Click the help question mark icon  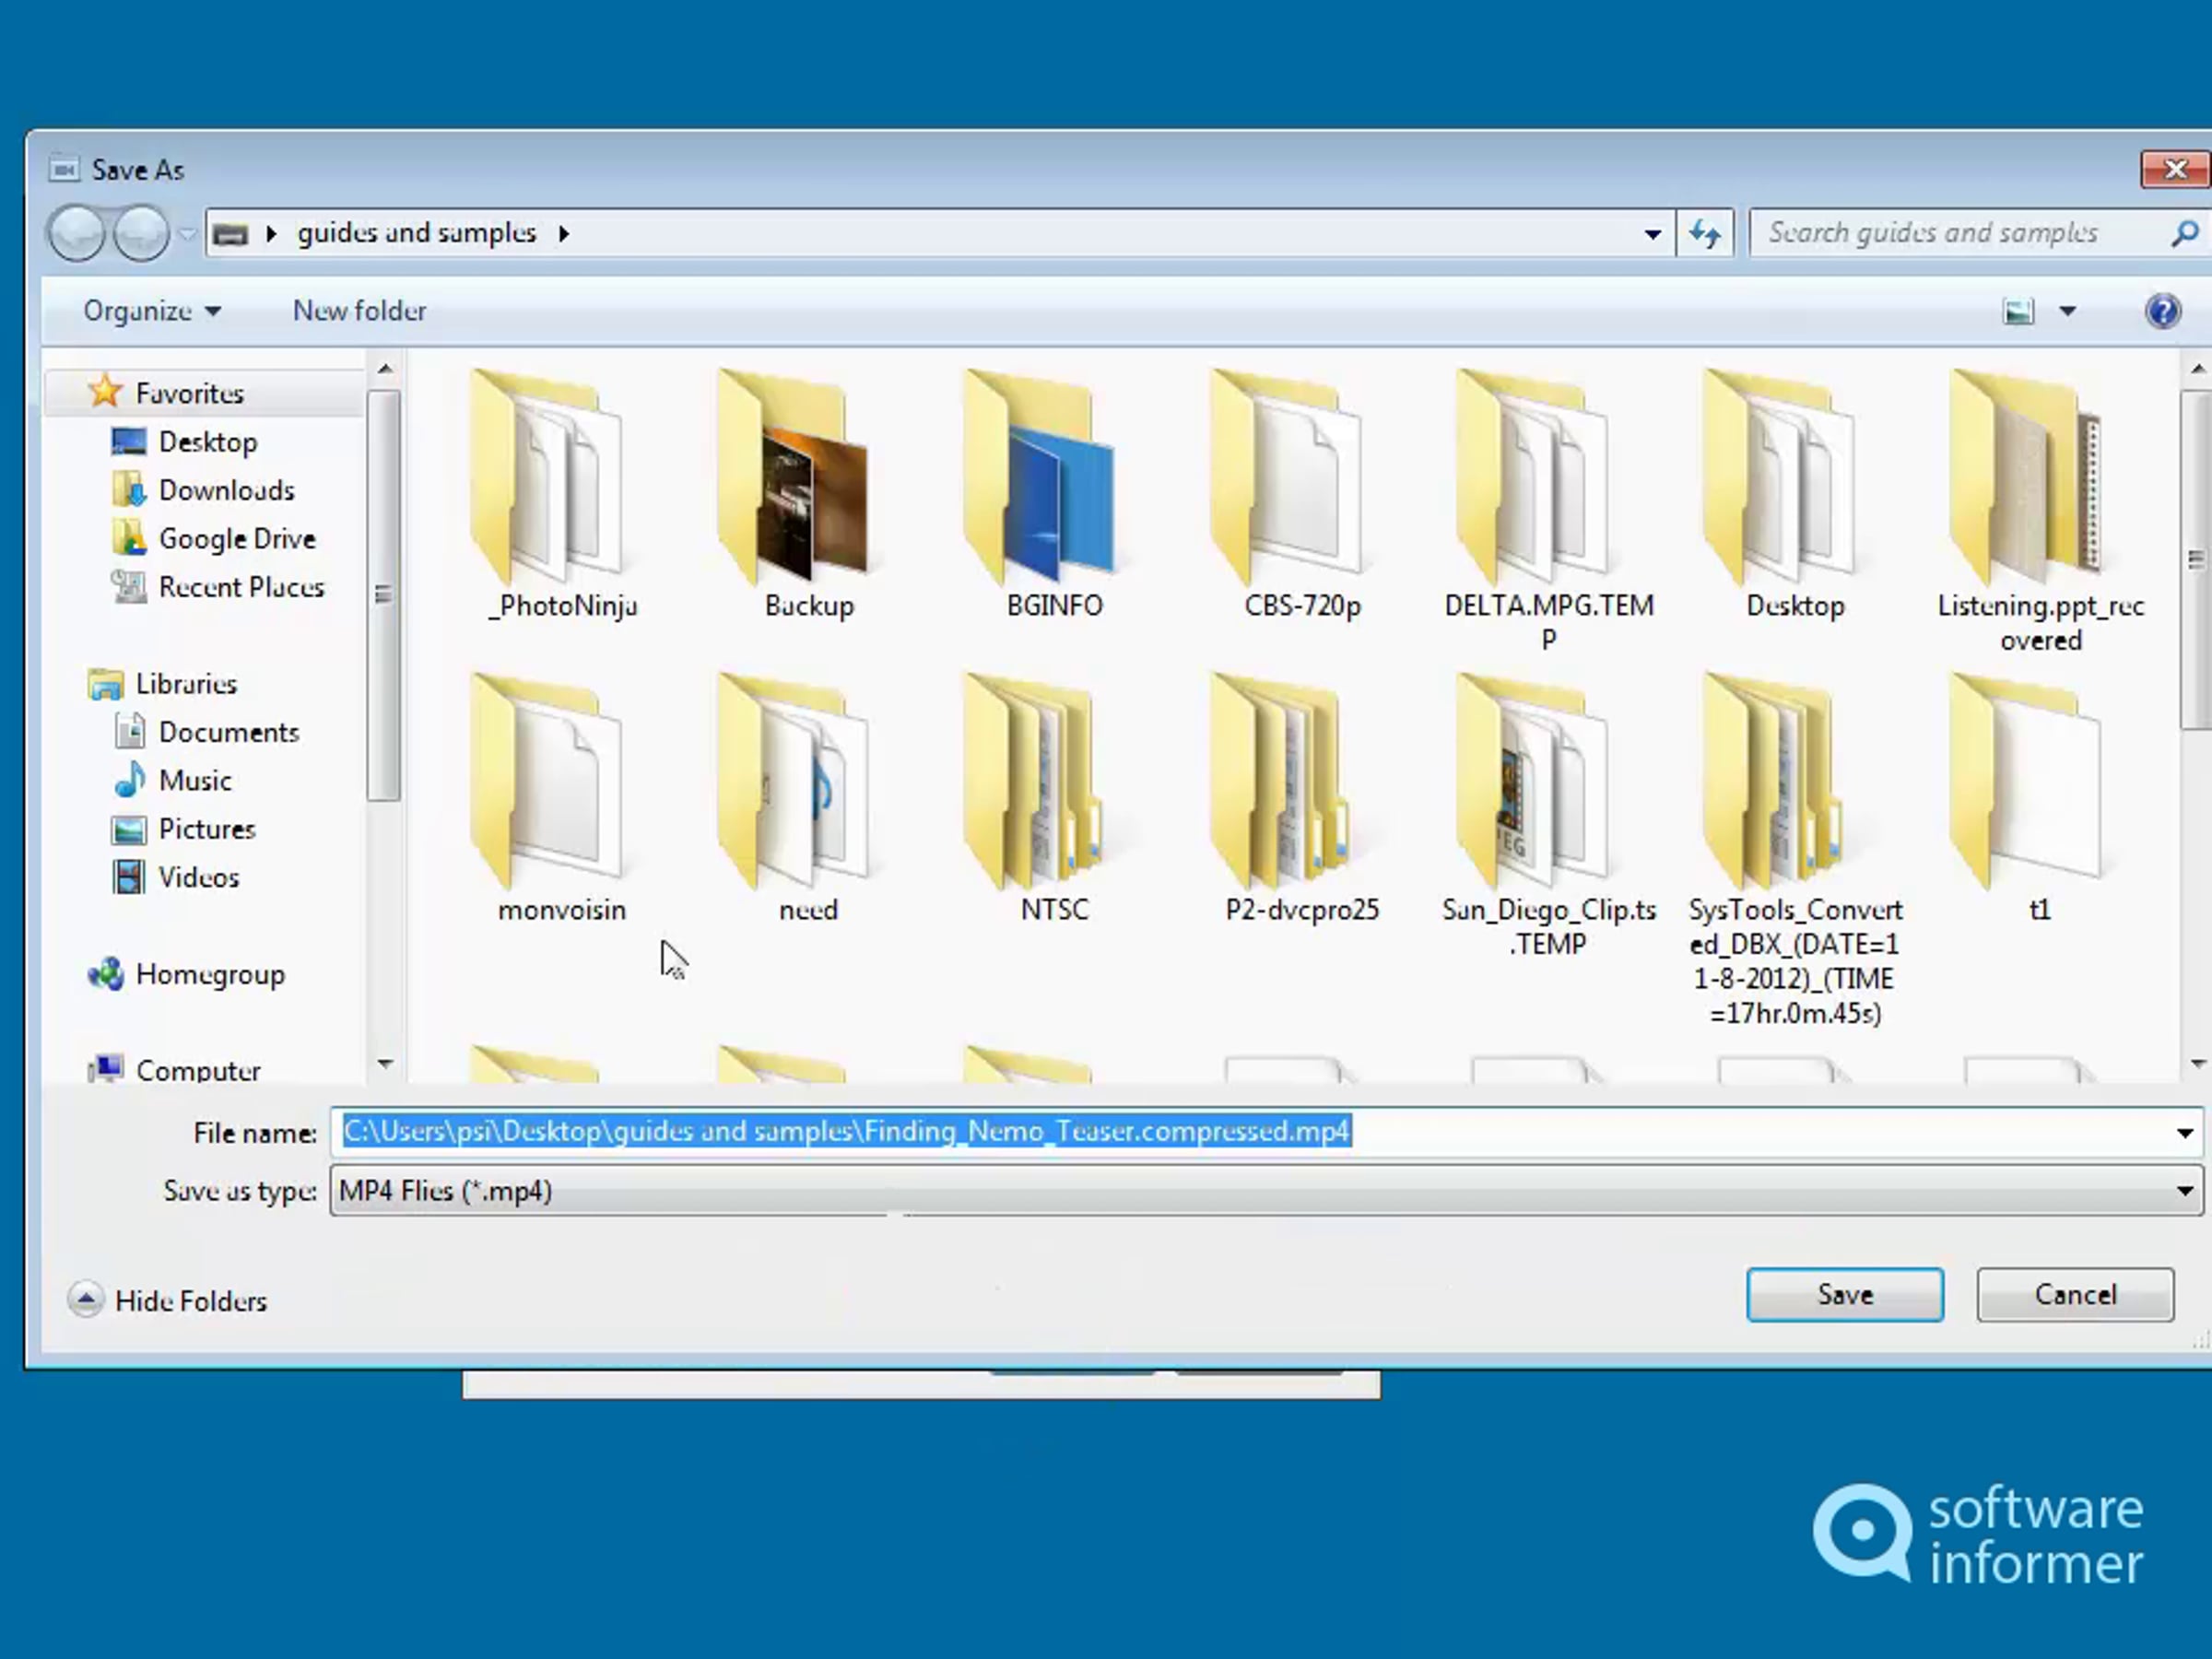(2162, 311)
